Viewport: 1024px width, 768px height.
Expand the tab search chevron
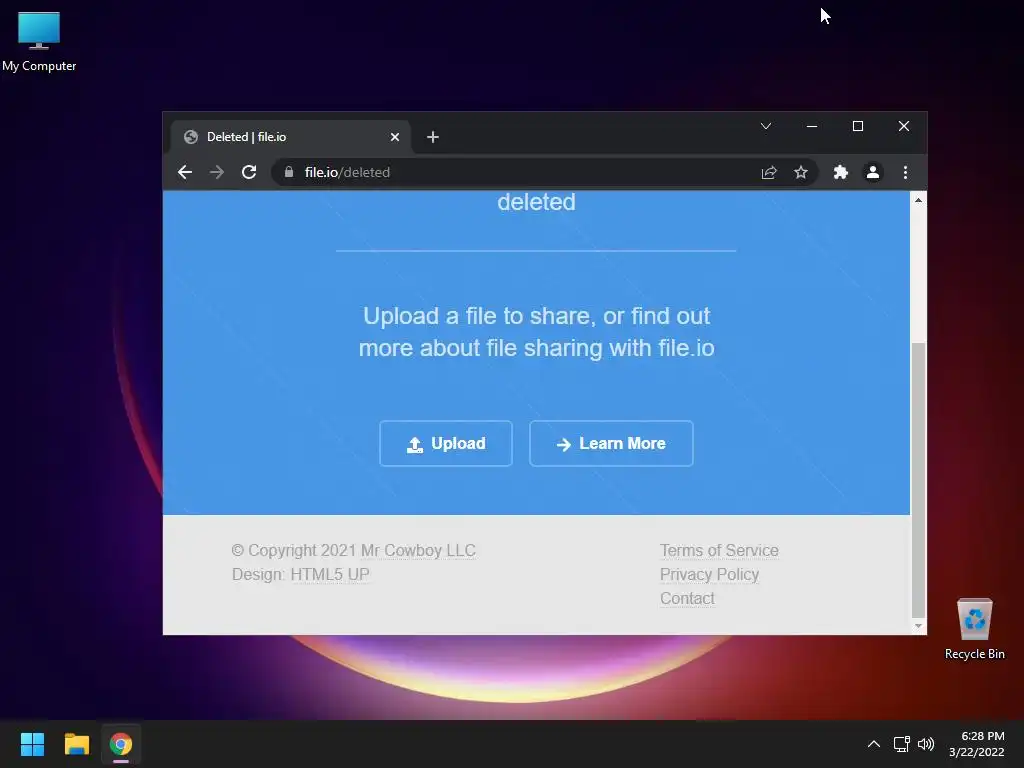766,126
